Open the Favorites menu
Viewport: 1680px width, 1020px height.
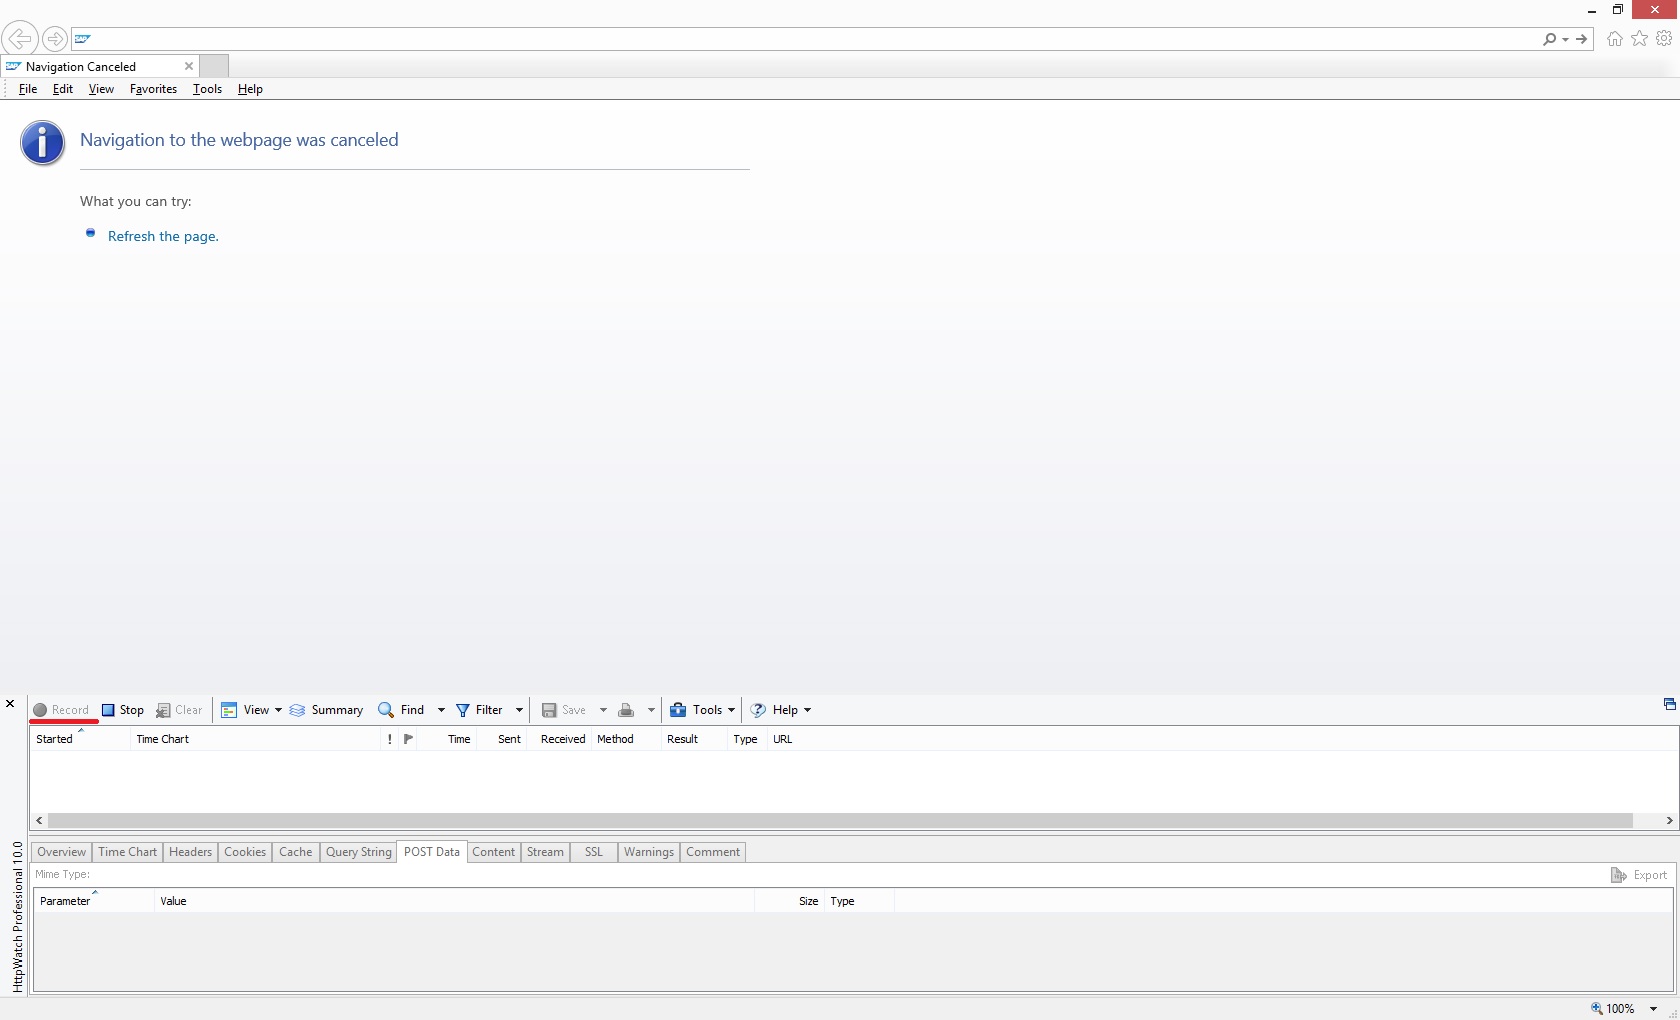[153, 89]
